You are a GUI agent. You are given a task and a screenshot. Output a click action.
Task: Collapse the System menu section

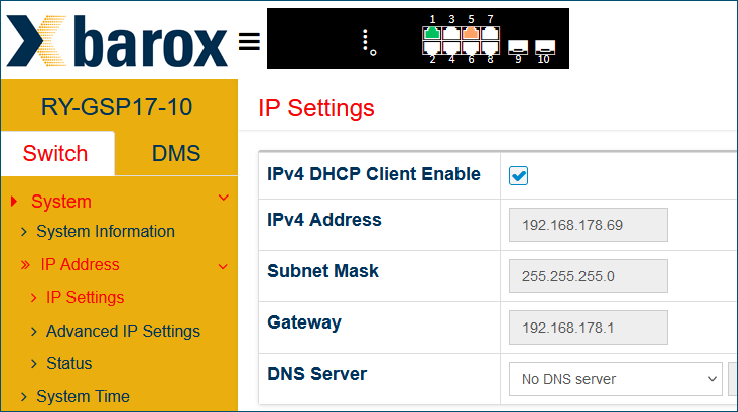(x=223, y=199)
